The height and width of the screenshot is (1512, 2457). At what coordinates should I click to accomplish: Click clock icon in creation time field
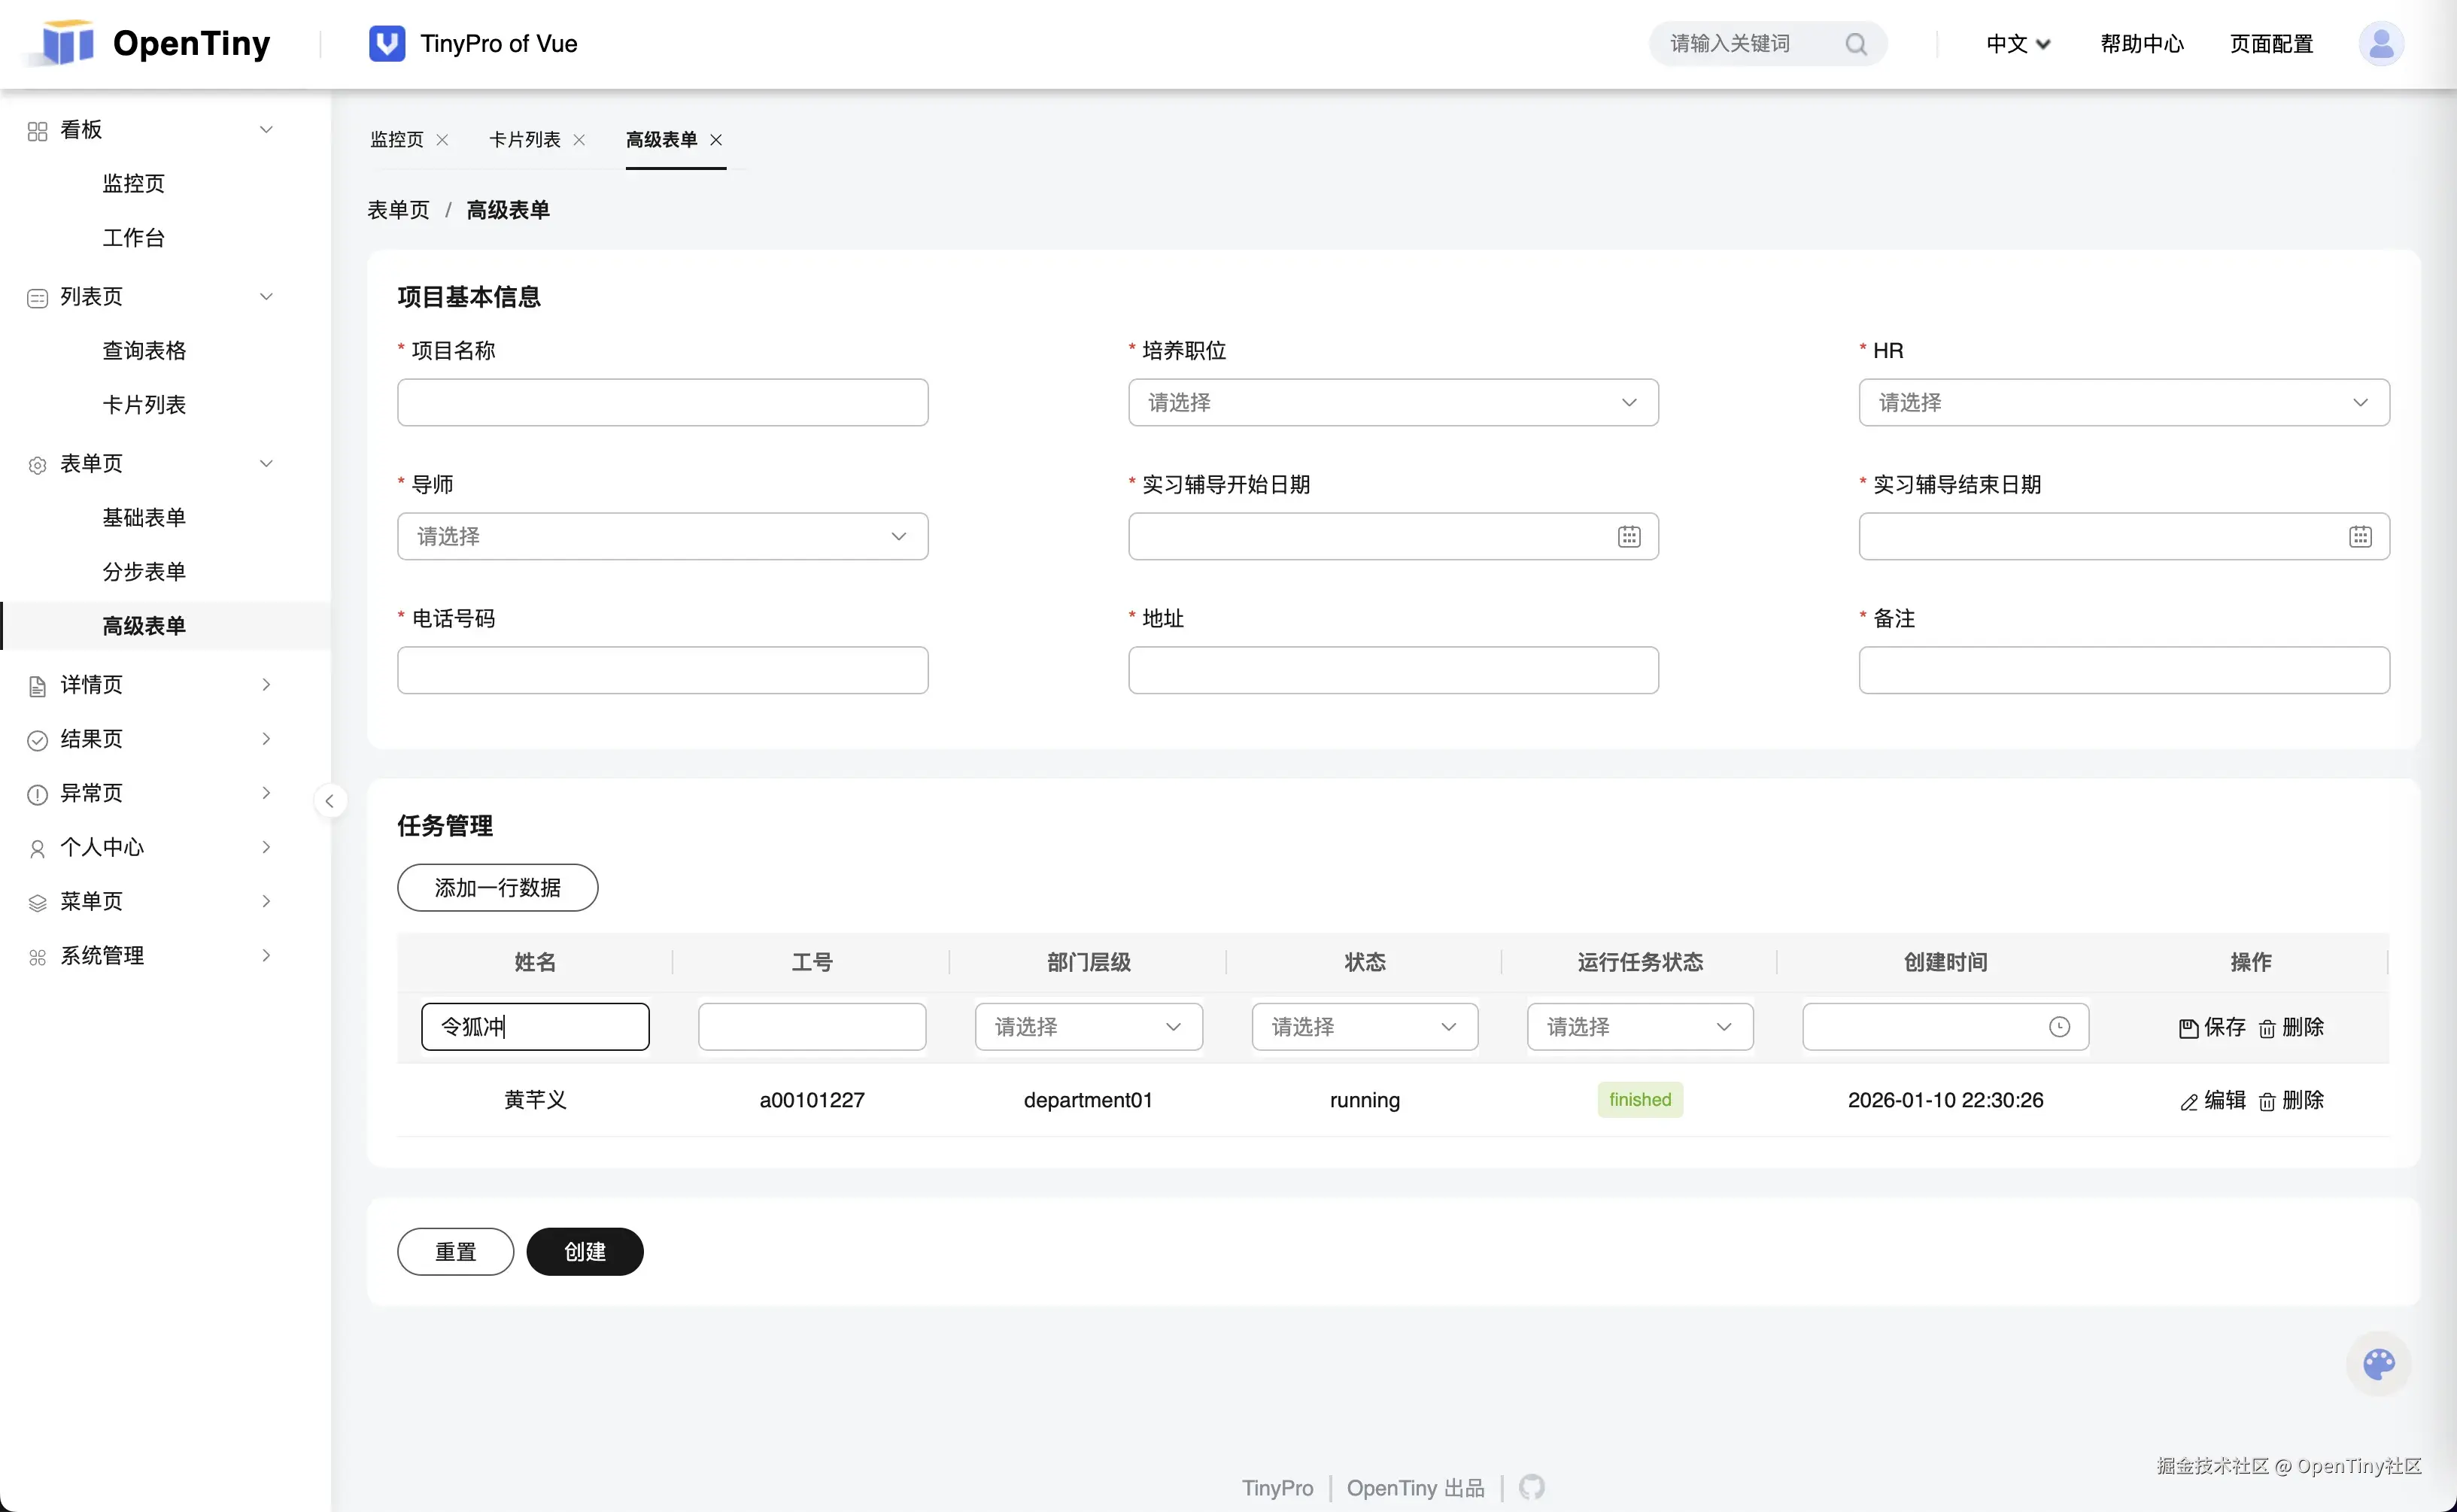(x=2058, y=1027)
